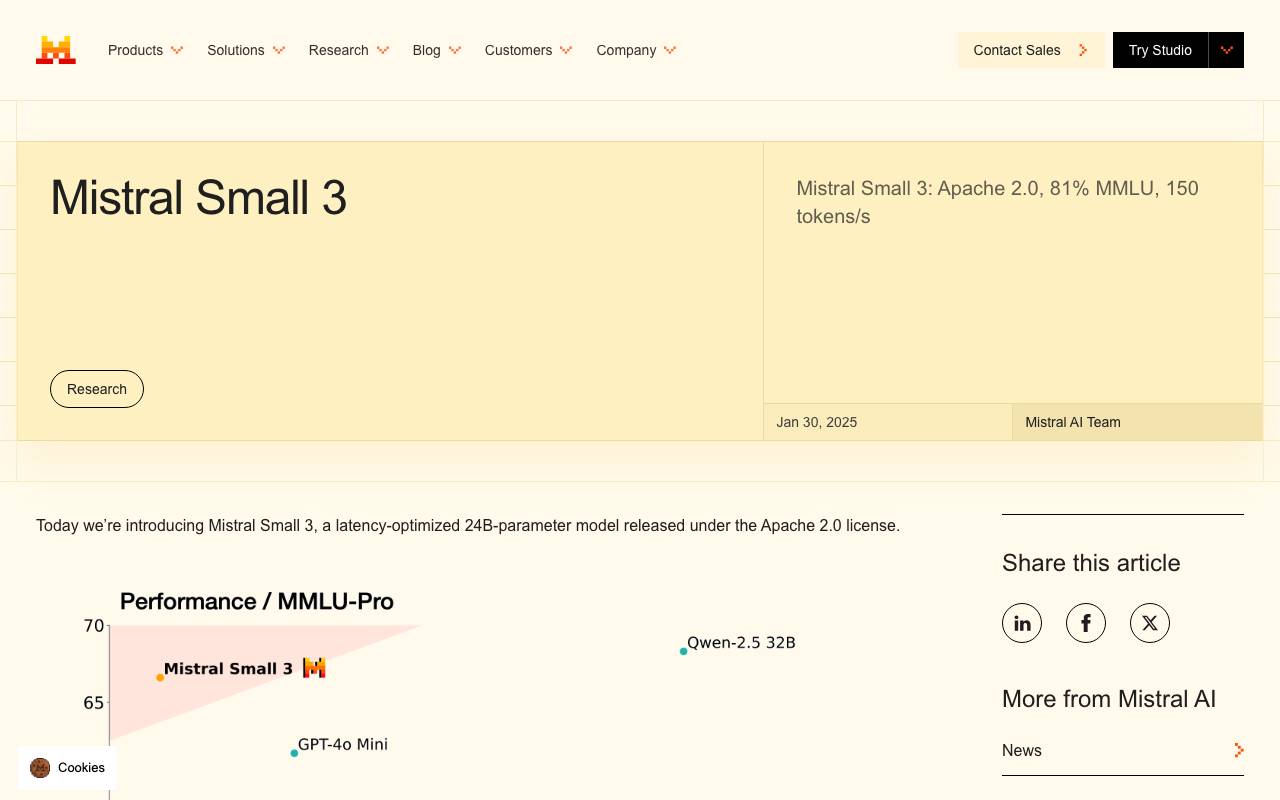This screenshot has height=800, width=1280.
Task: Click the orange Mistral Small 3 data point
Action: click(x=160, y=678)
